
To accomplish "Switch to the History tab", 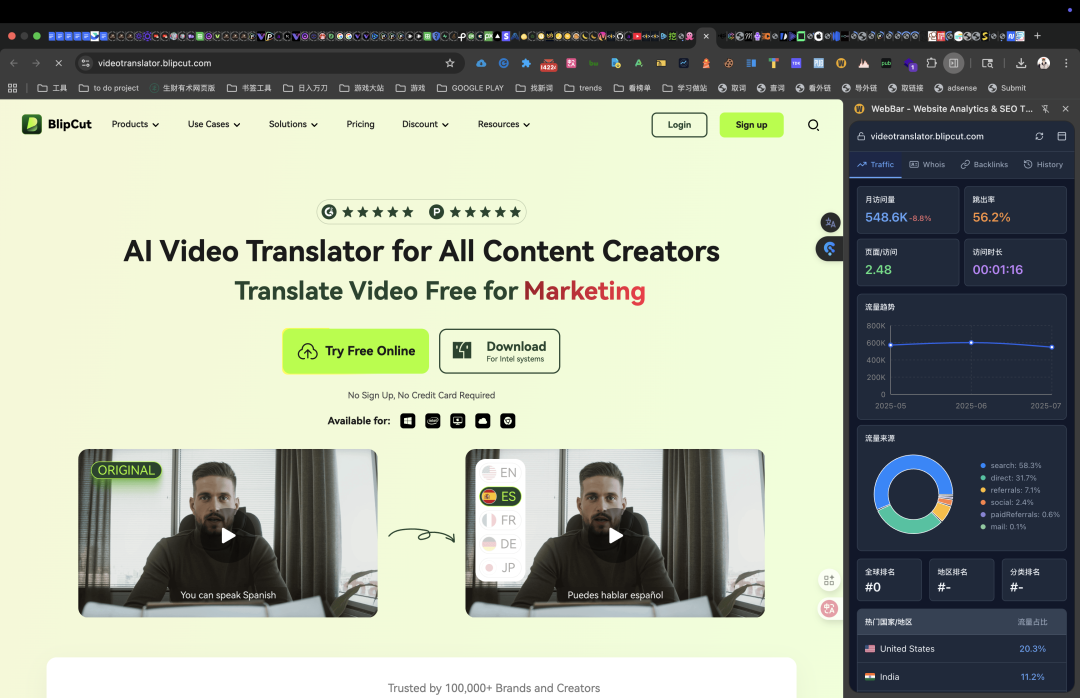I will 1043,165.
